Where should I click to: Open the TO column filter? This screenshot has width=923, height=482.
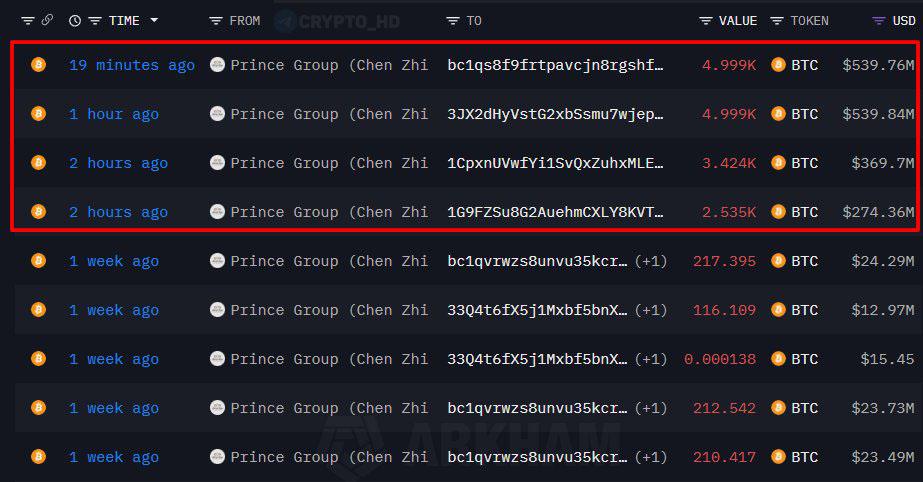coord(453,21)
